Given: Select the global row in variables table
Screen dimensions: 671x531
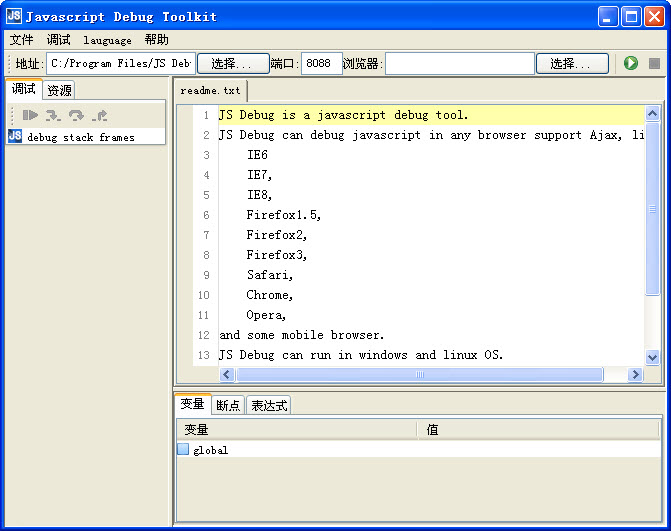Looking at the screenshot, I should pyautogui.click(x=418, y=449).
